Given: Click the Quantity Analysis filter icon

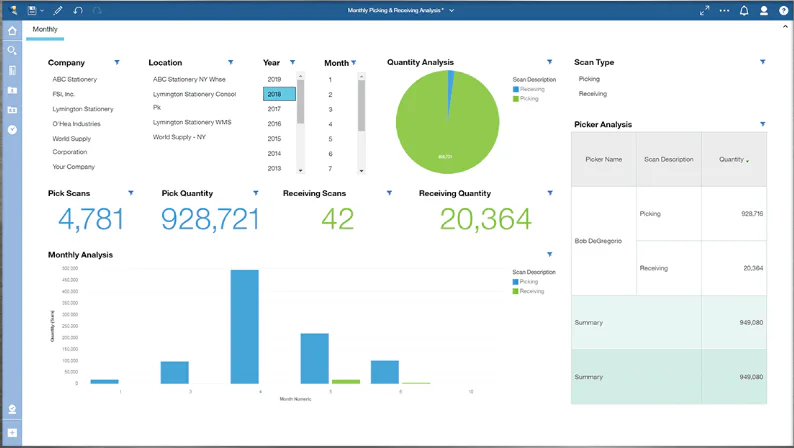Looking at the screenshot, I should click(x=549, y=62).
